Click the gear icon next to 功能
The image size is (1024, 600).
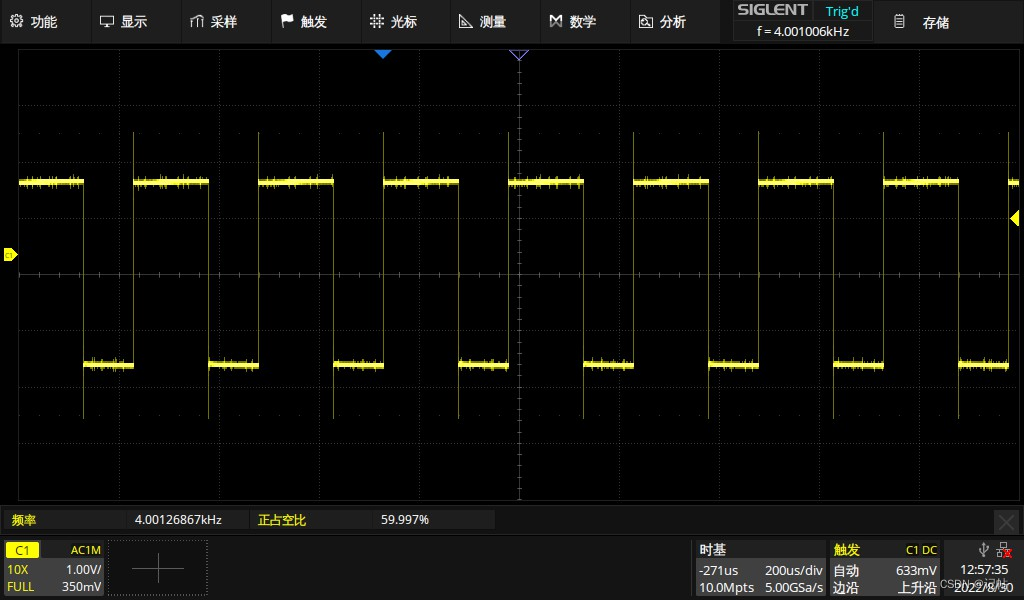(x=16, y=21)
